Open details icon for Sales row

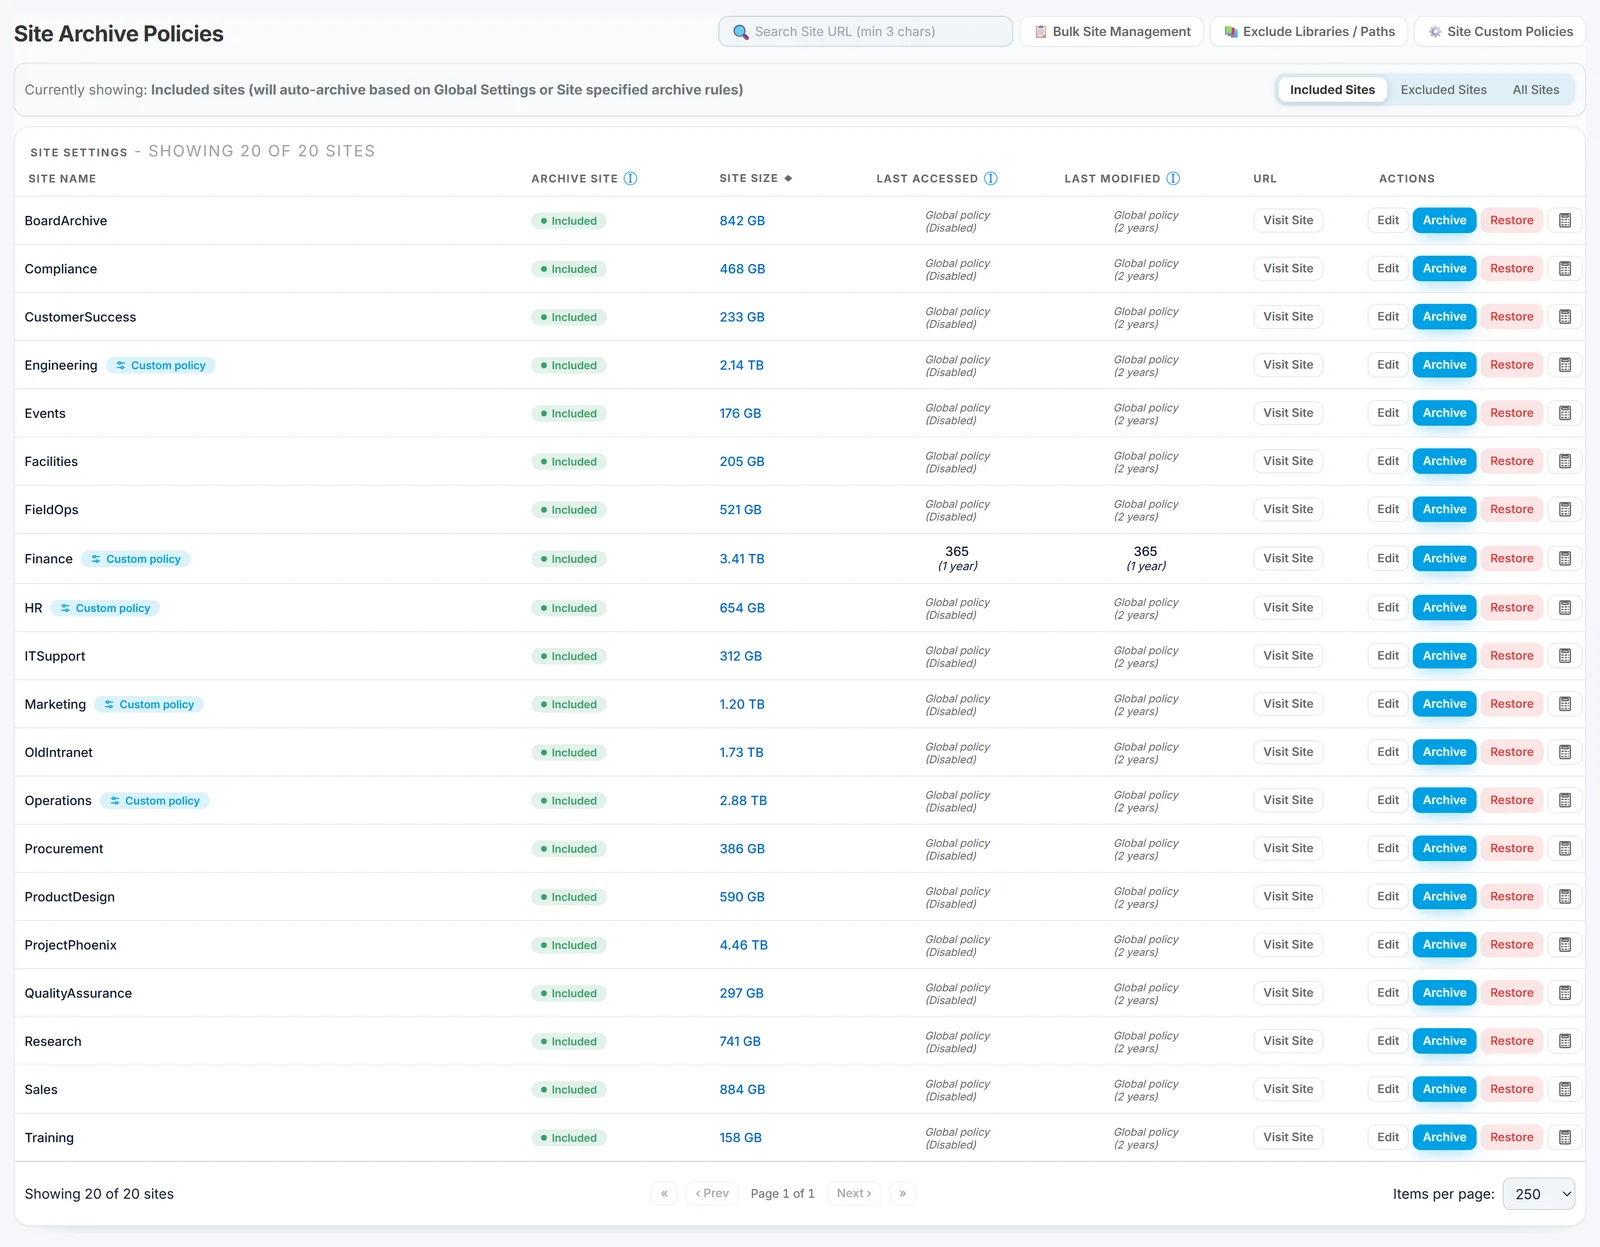(x=1565, y=1089)
